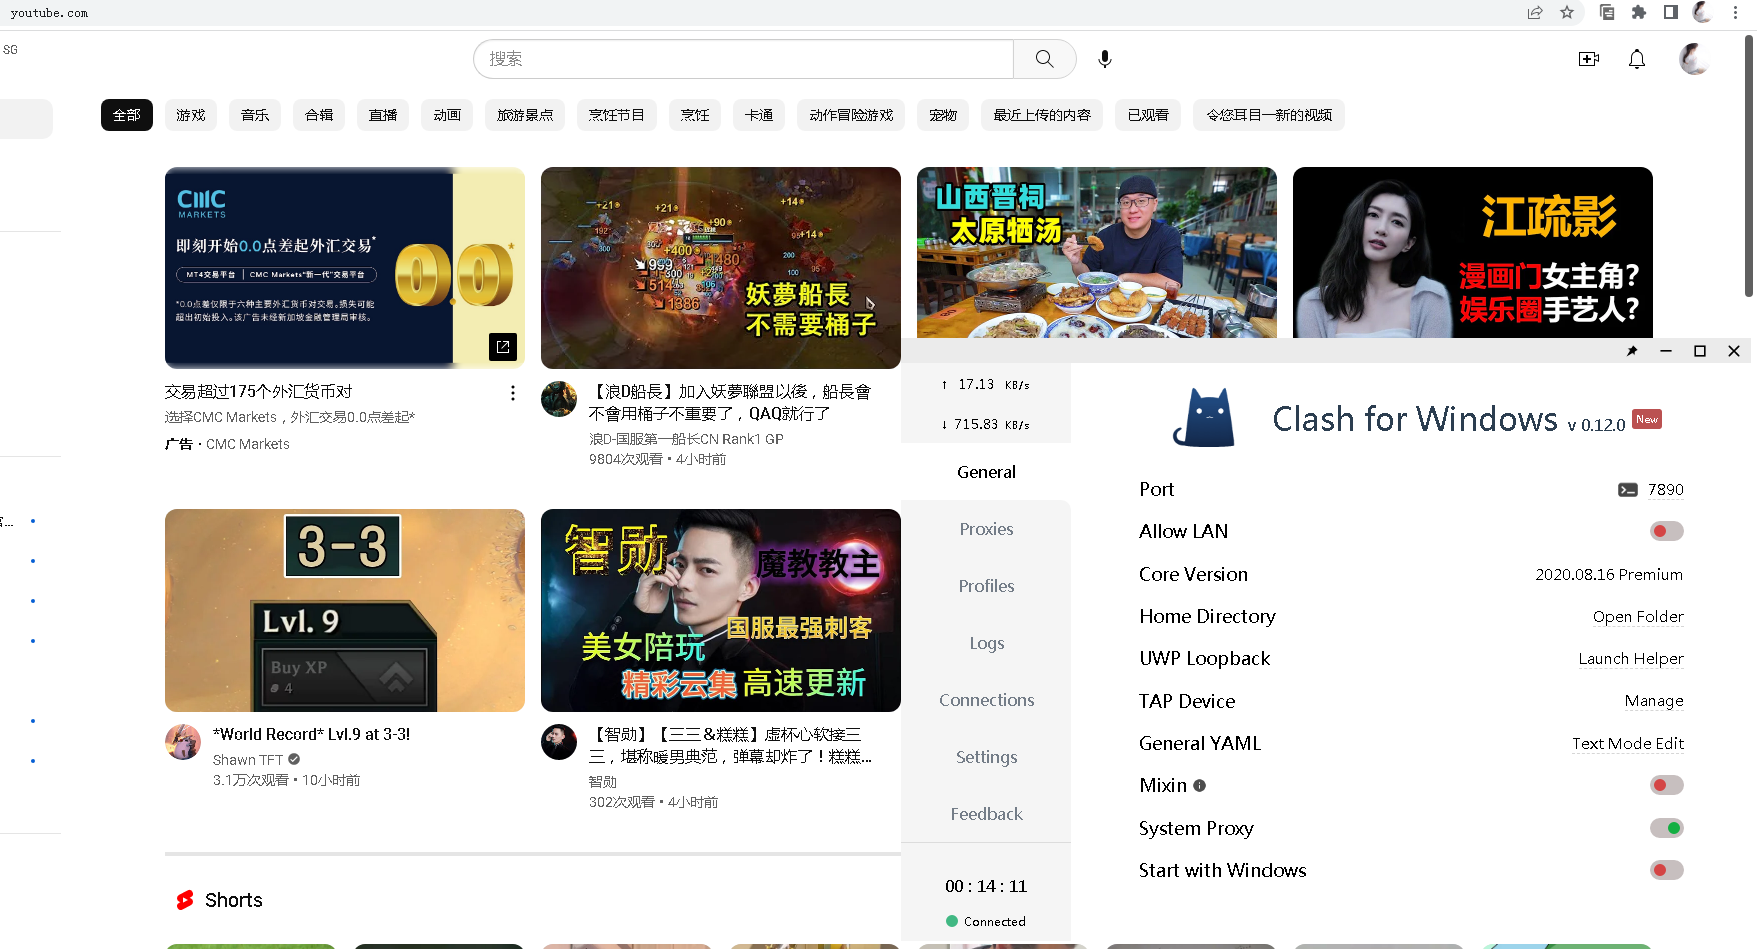Open YouTube account avatar menu

click(x=1694, y=59)
